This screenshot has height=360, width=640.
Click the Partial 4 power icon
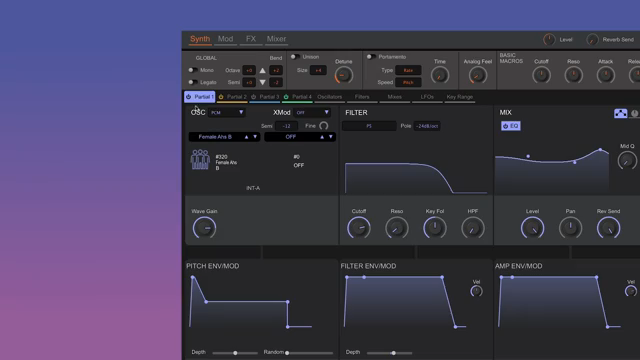[x=286, y=97]
